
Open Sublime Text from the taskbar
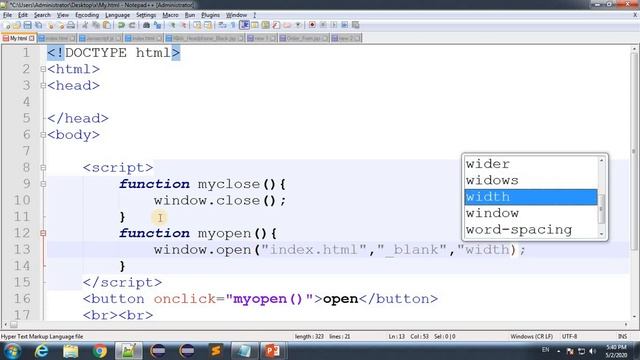216,351
